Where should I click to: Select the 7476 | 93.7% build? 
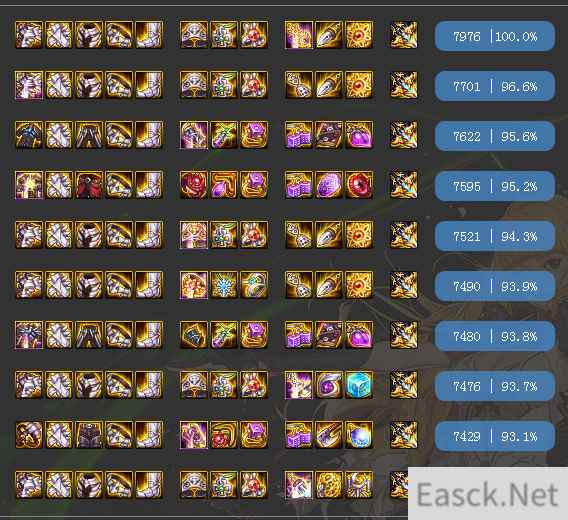tap(494, 386)
